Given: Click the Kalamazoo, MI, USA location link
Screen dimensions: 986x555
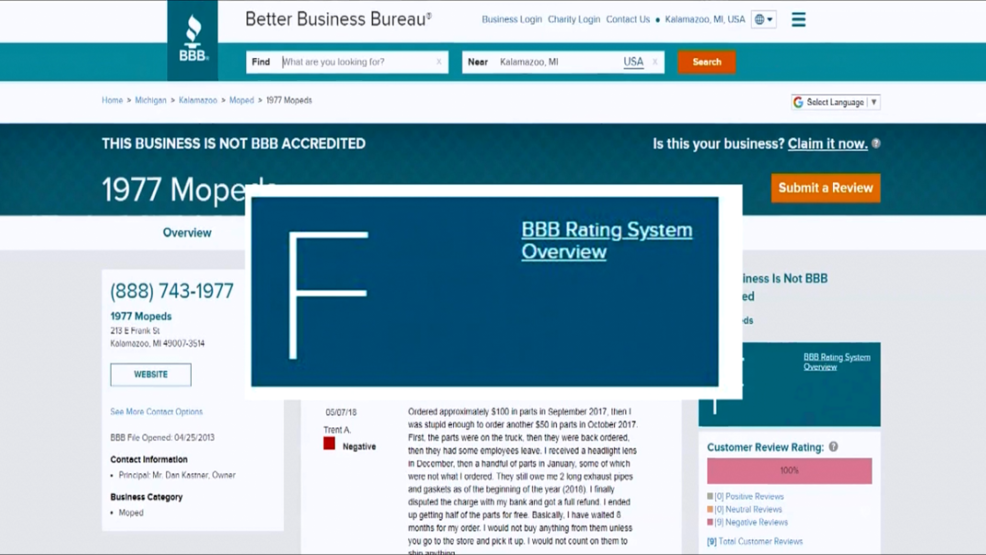Looking at the screenshot, I should tap(705, 19).
